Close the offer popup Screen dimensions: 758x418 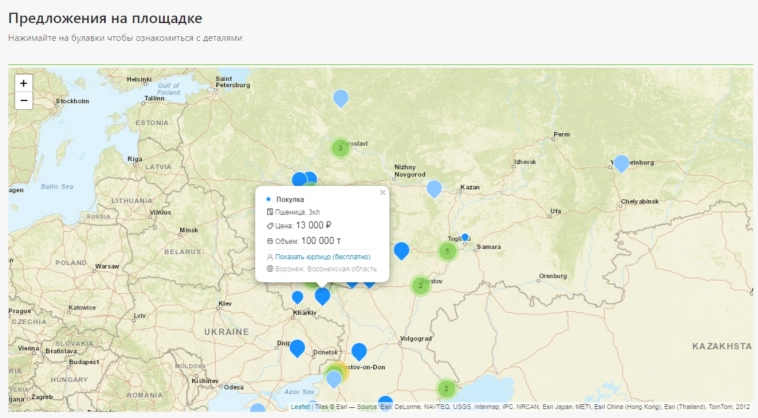(x=382, y=192)
